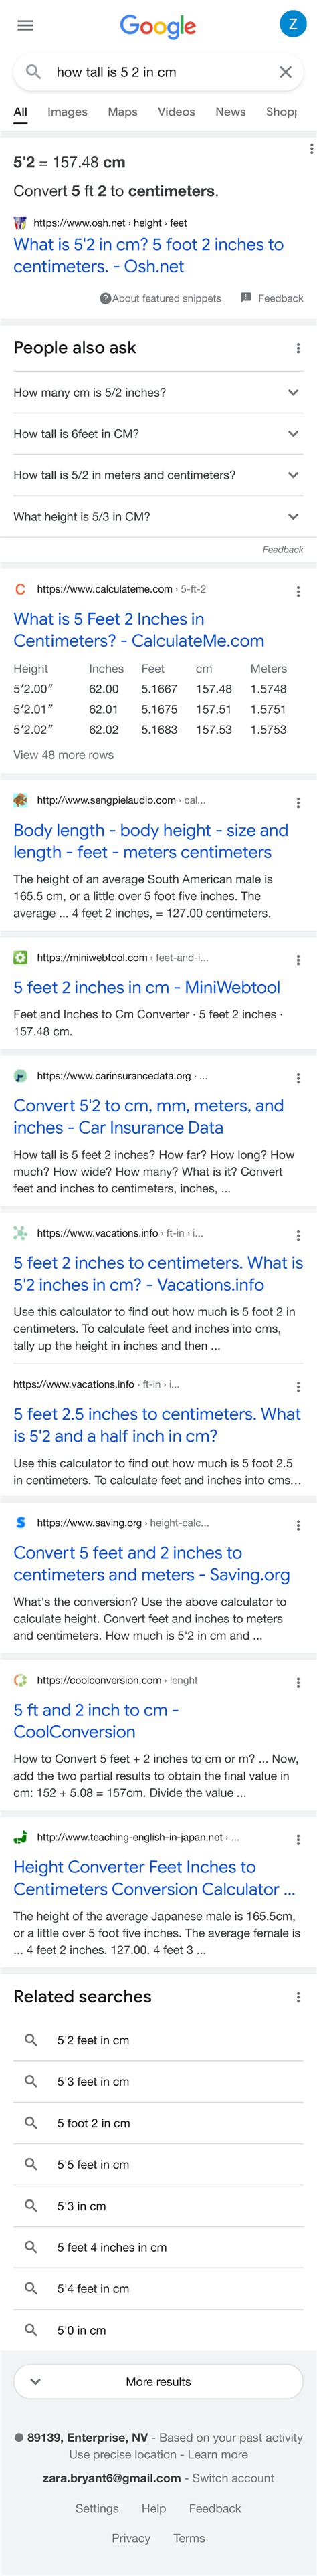
Task: Open account avatar labeled Z
Action: [x=291, y=25]
